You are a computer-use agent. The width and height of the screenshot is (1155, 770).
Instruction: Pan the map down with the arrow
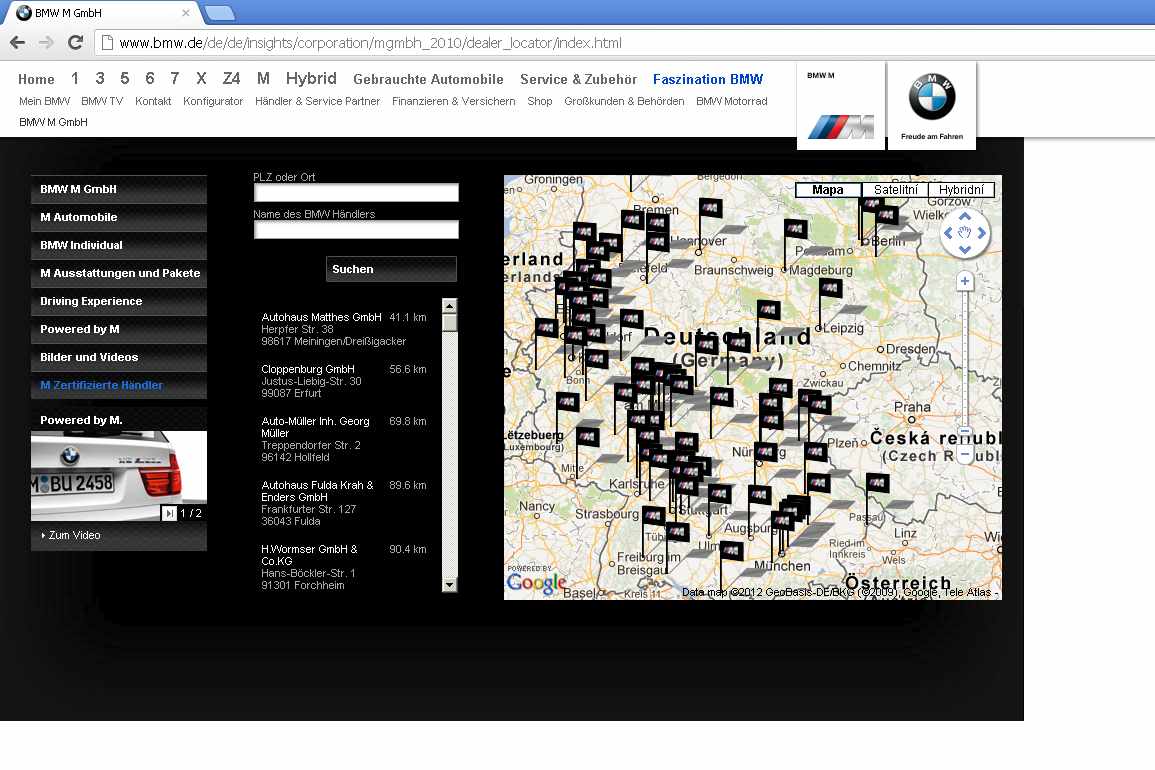pyautogui.click(x=965, y=250)
